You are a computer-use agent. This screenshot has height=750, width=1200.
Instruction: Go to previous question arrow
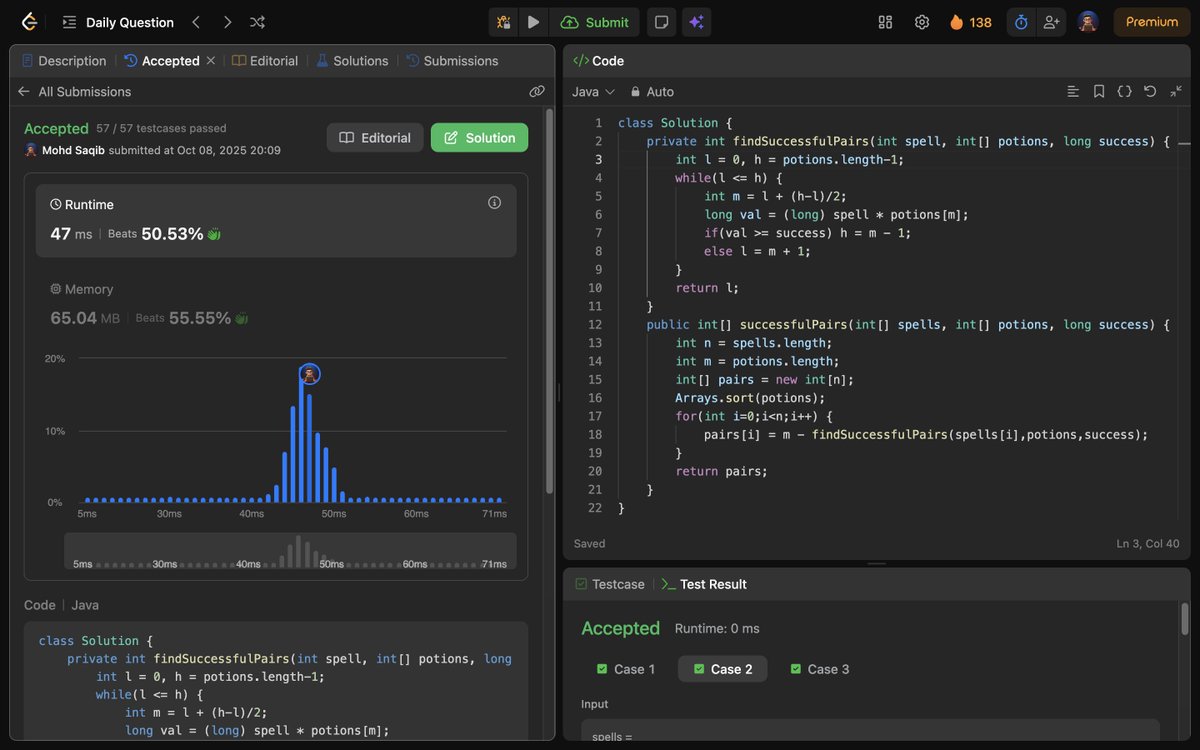(196, 22)
